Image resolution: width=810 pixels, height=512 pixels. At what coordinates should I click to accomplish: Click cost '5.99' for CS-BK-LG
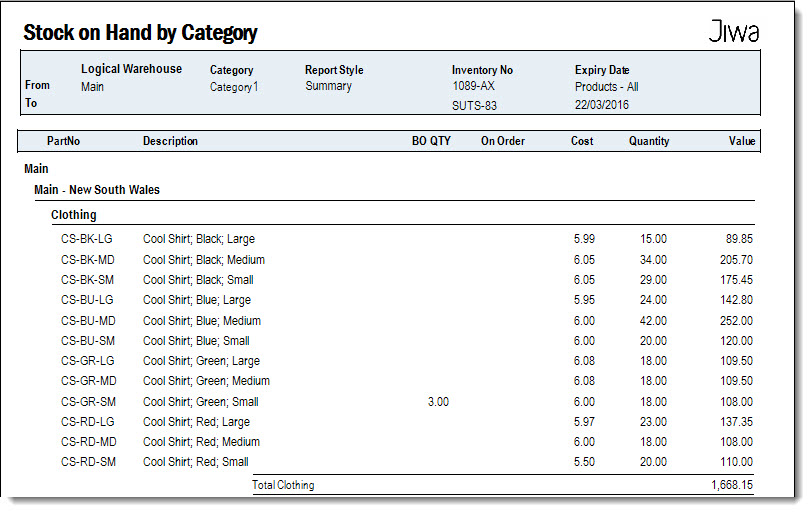point(584,239)
